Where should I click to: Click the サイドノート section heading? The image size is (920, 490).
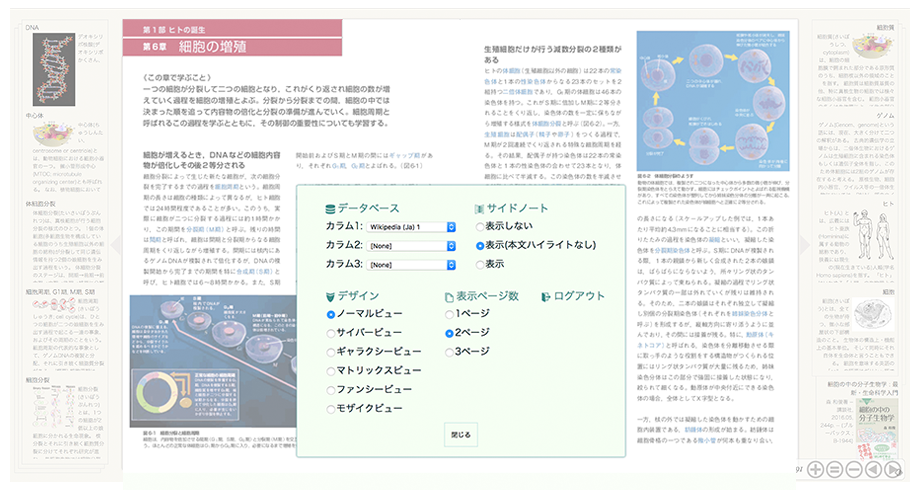tap(517, 208)
